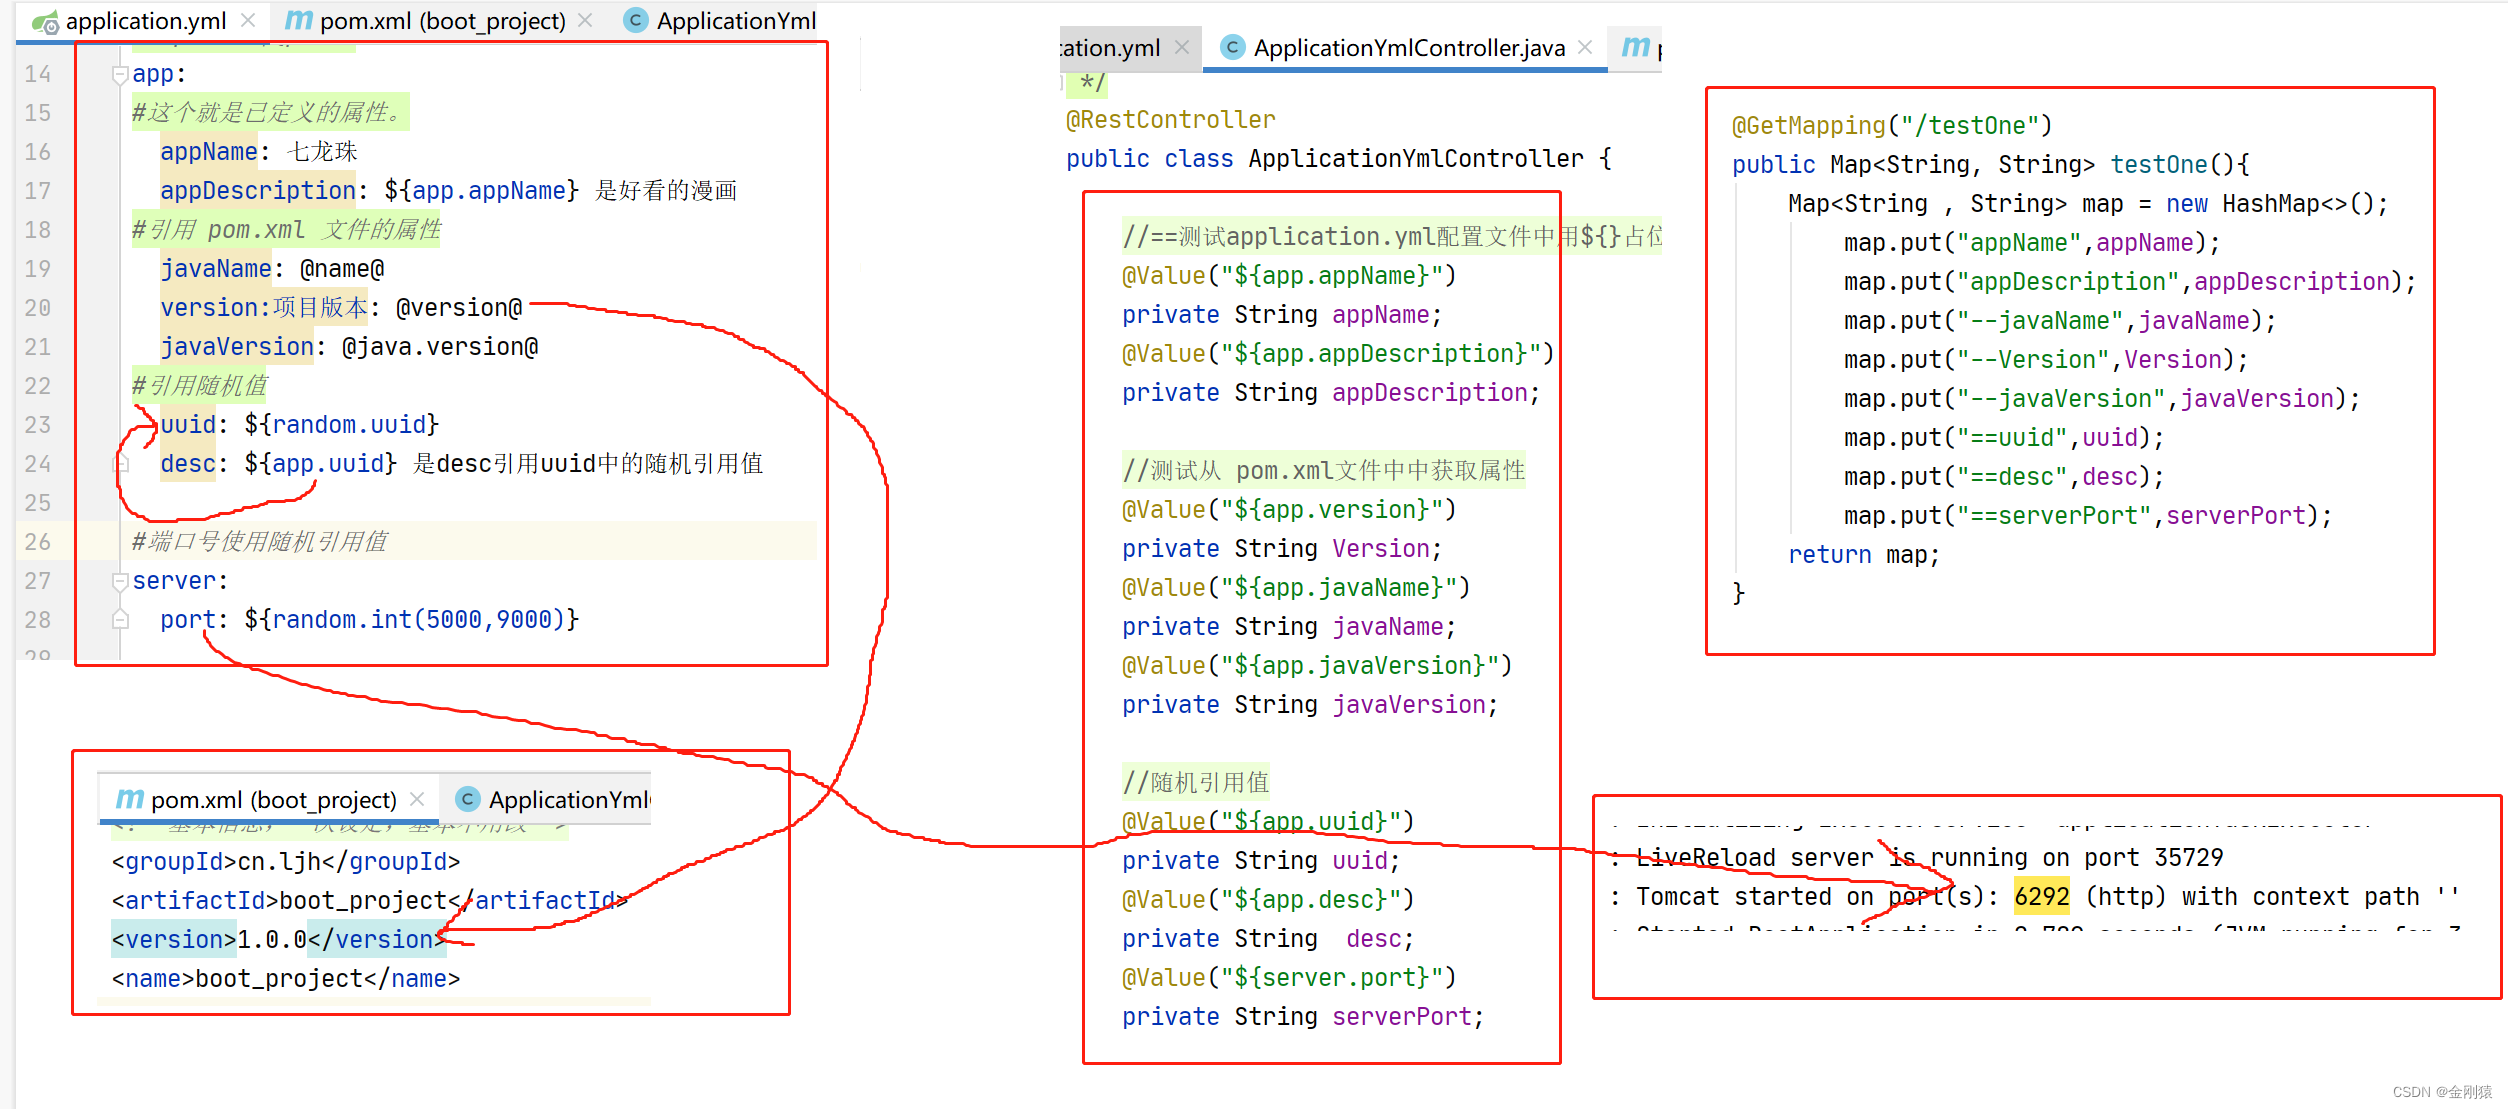Click line number 26 in gutter
The height and width of the screenshot is (1109, 2508).
38,542
